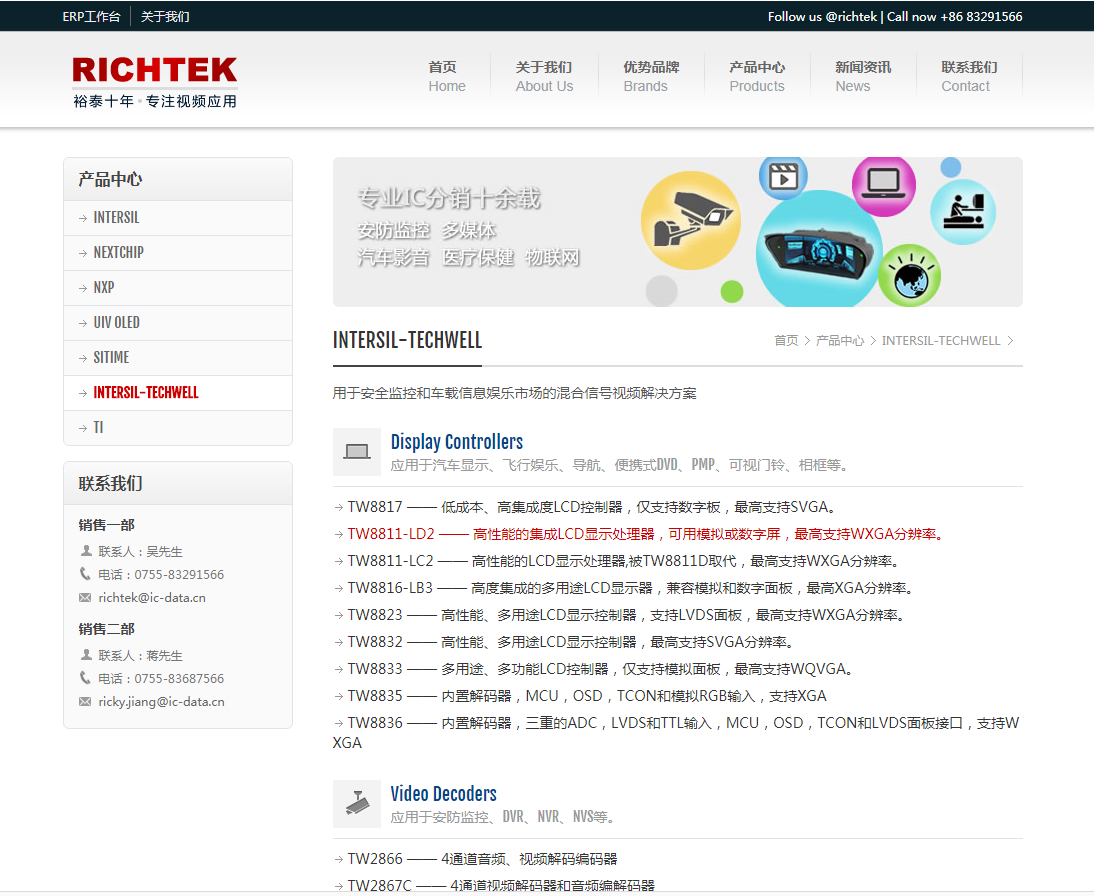
Task: Click the Call now +86 83291566 text
Action: [954, 16]
